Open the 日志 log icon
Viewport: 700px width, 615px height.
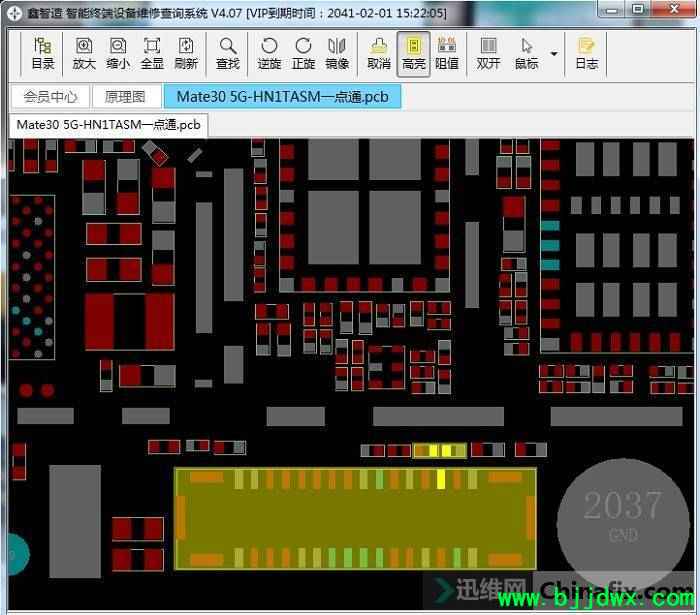pyautogui.click(x=586, y=54)
